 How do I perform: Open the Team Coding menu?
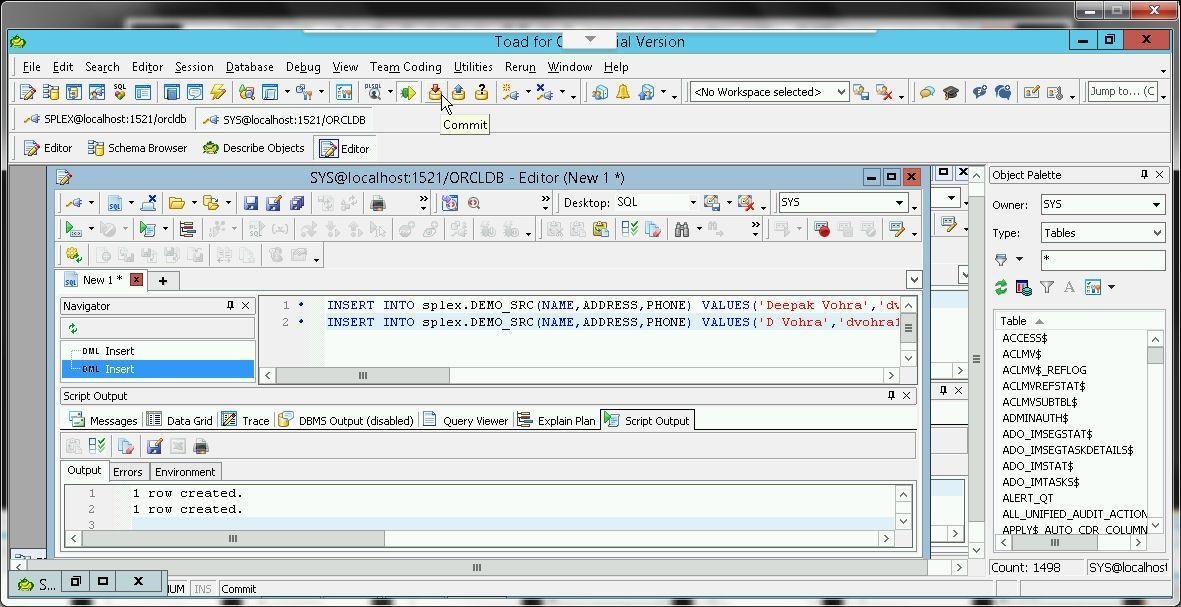click(x=405, y=67)
